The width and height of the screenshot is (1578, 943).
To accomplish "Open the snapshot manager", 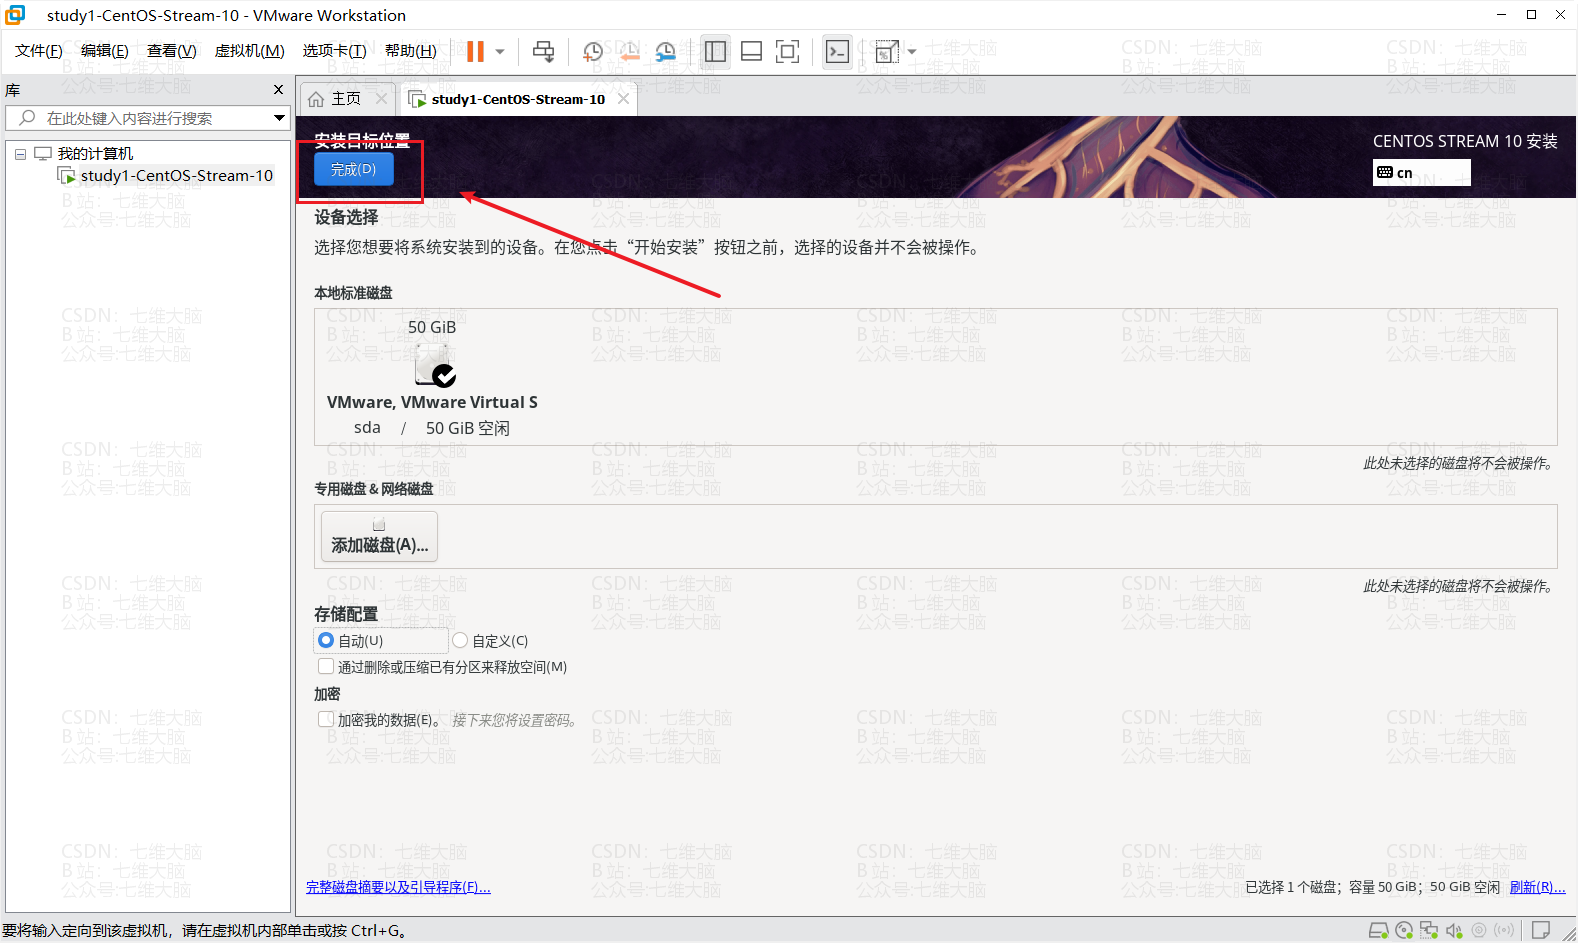I will [x=665, y=51].
